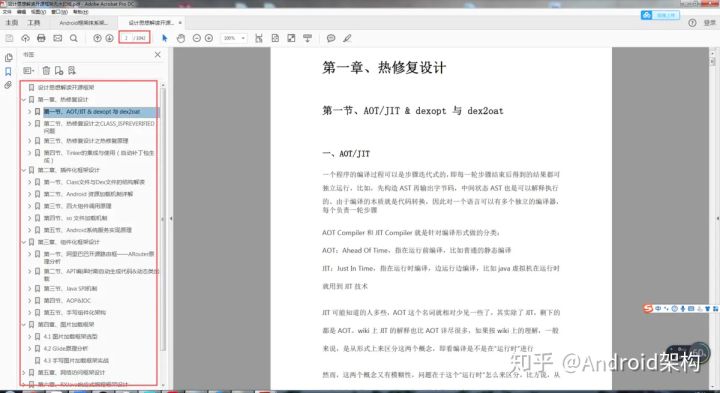Image resolution: width=720 pixels, height=393 pixels.
Task: Open the find text magnifier icon
Action: click(73, 39)
